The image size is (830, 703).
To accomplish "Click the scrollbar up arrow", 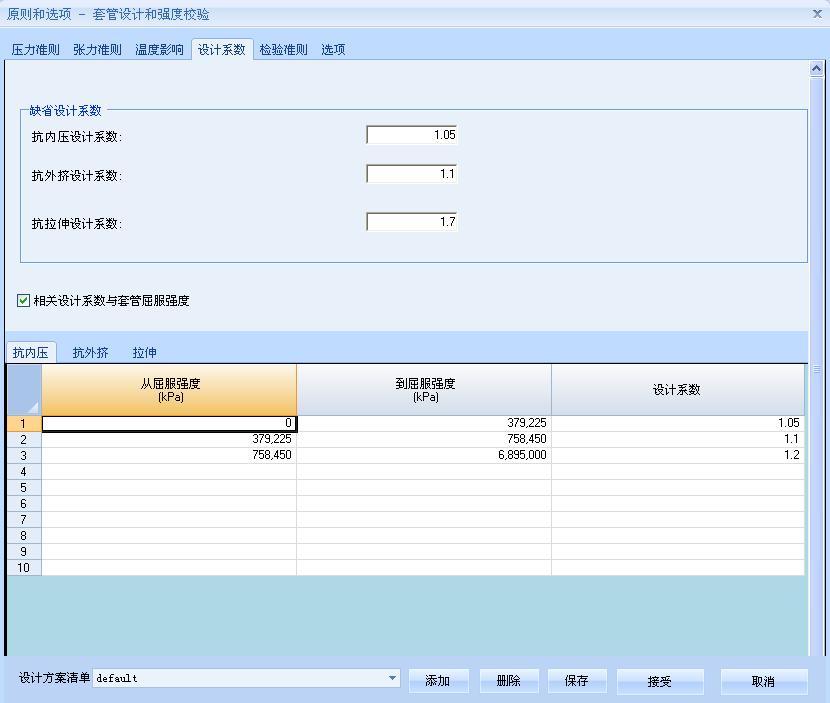I will click(x=816, y=69).
